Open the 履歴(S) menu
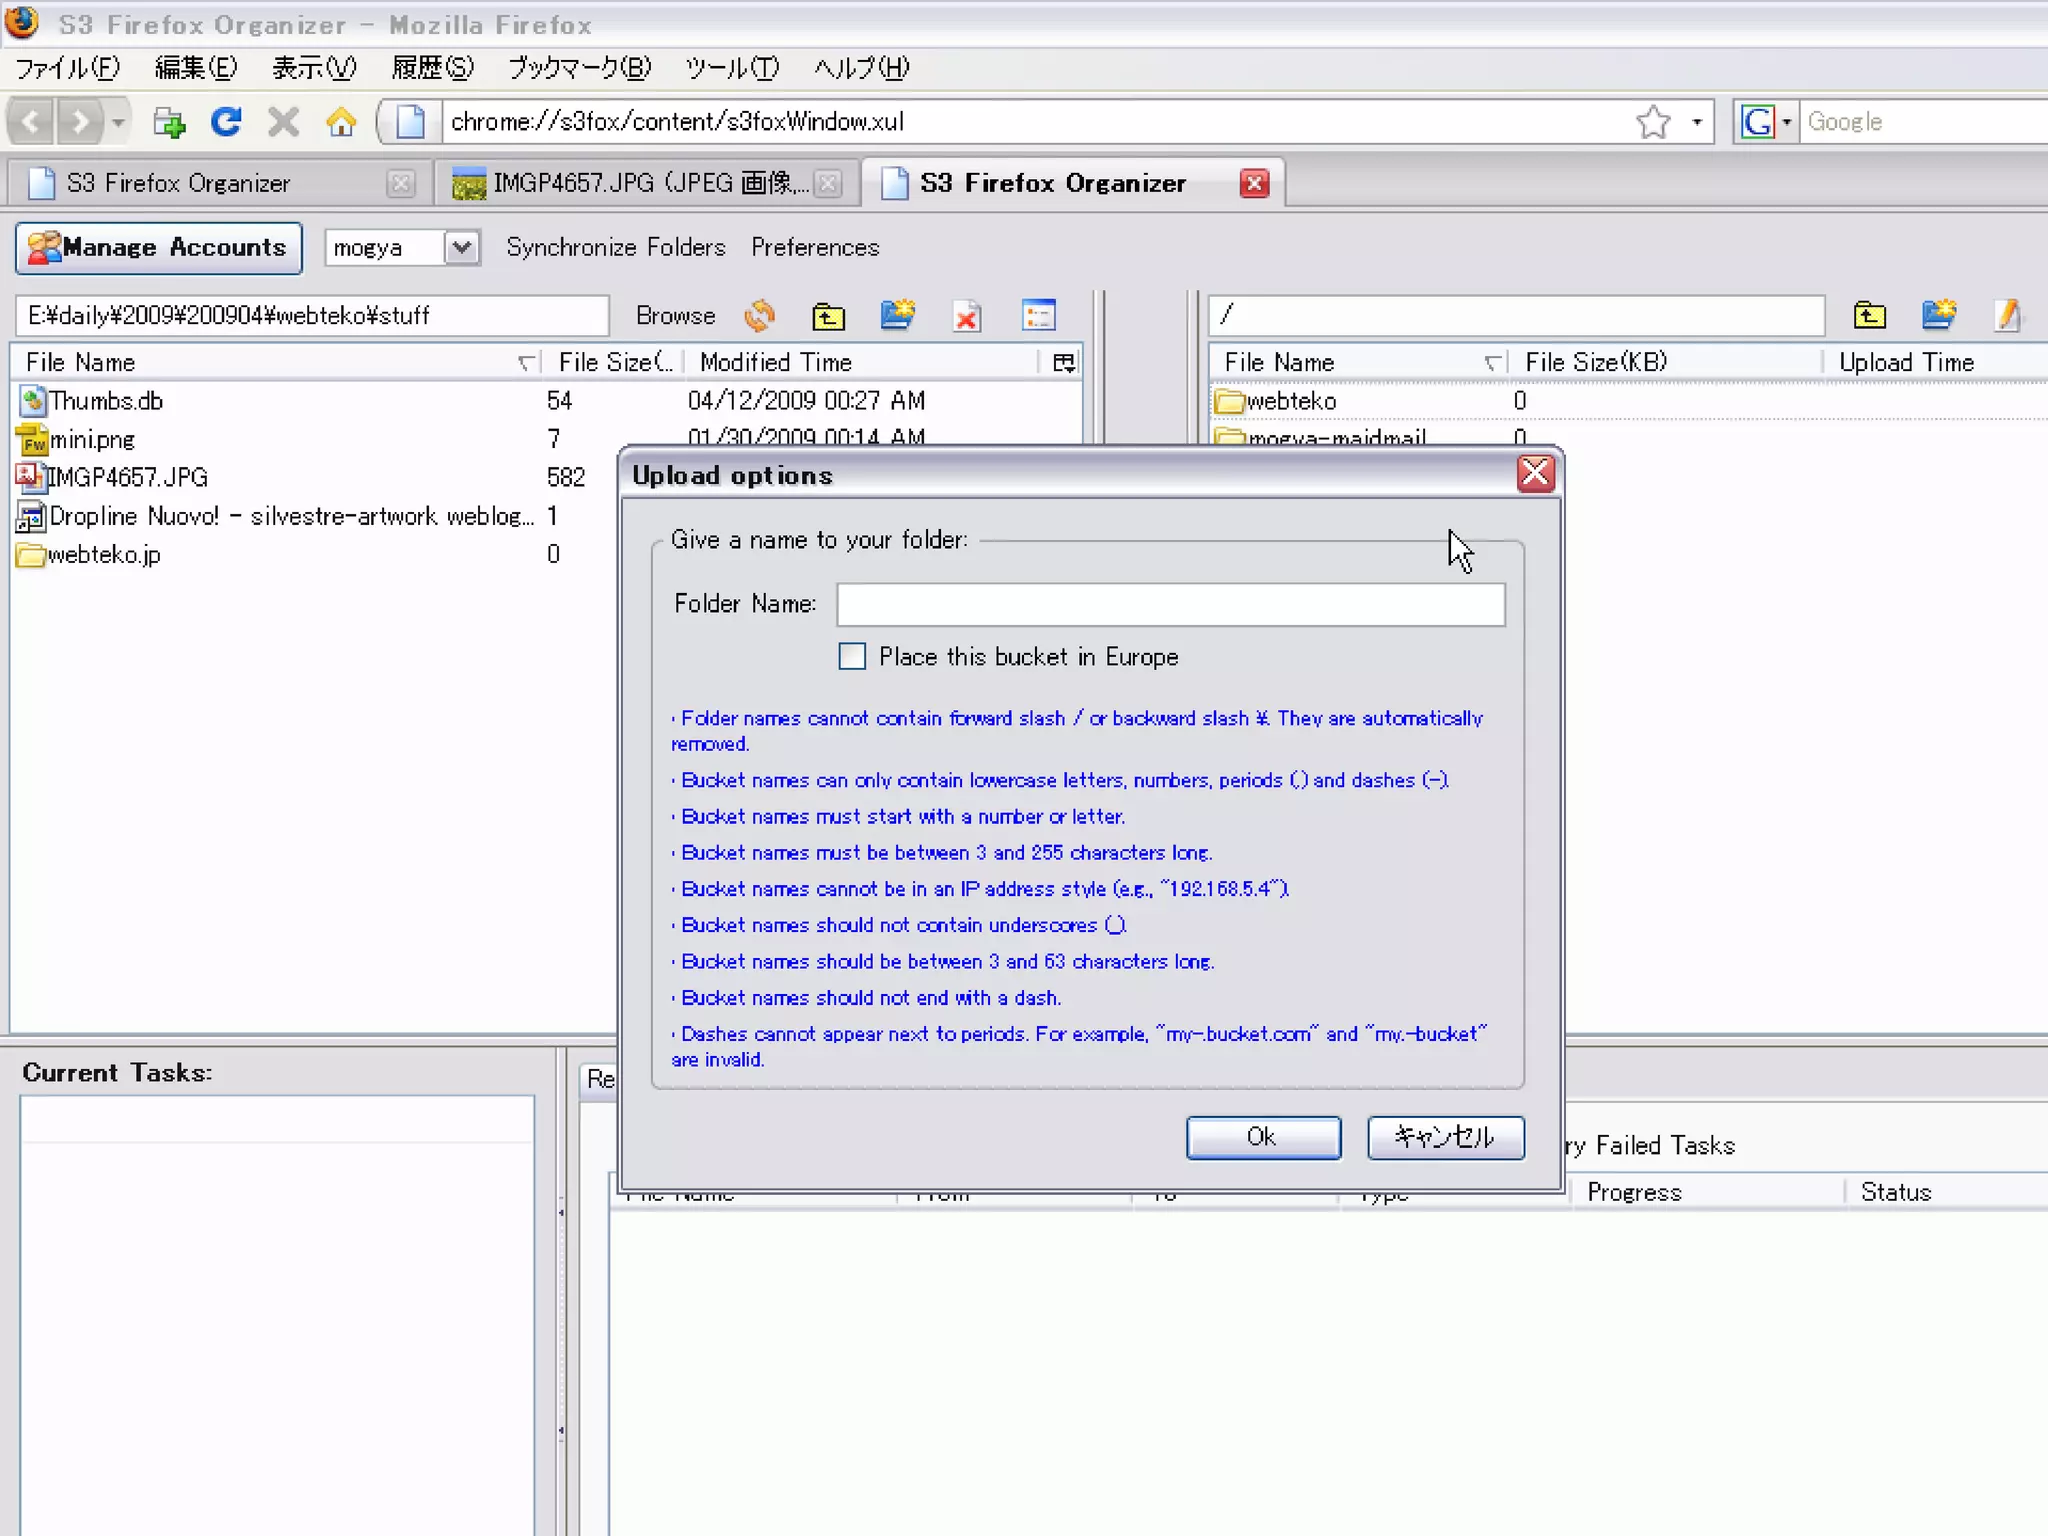This screenshot has height=1536, width=2048. pyautogui.click(x=432, y=68)
